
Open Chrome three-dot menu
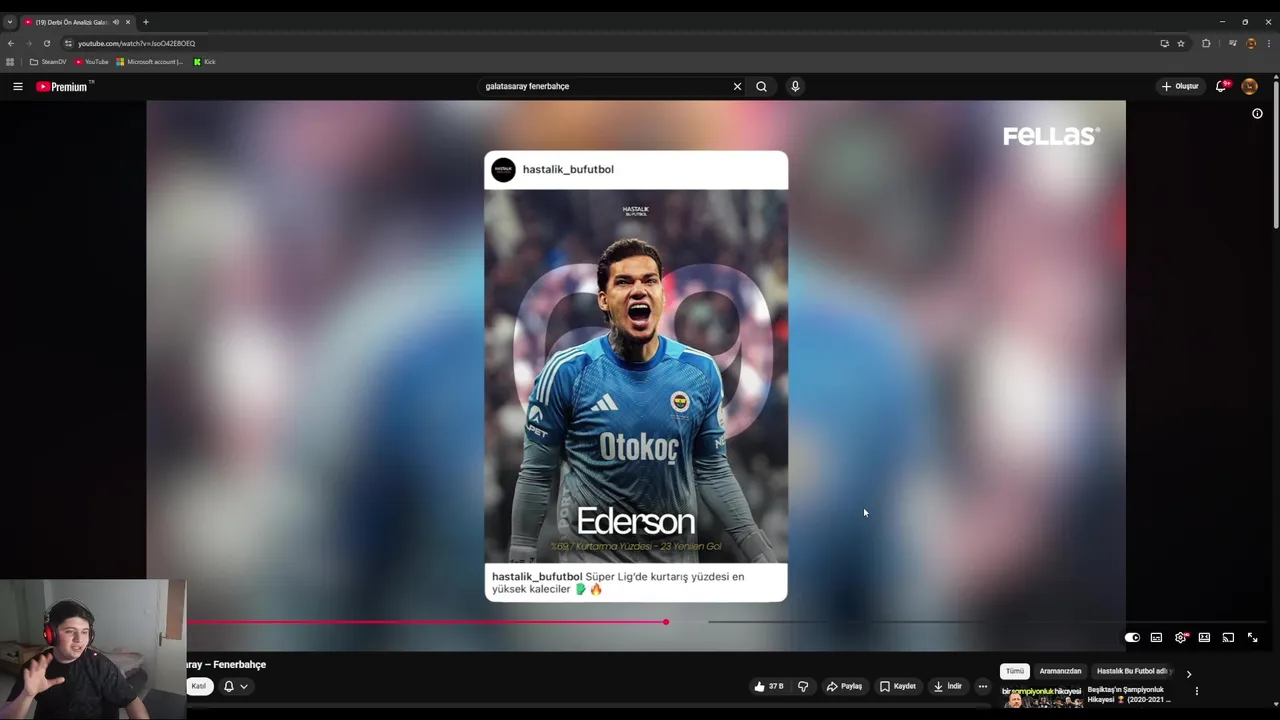click(1269, 44)
